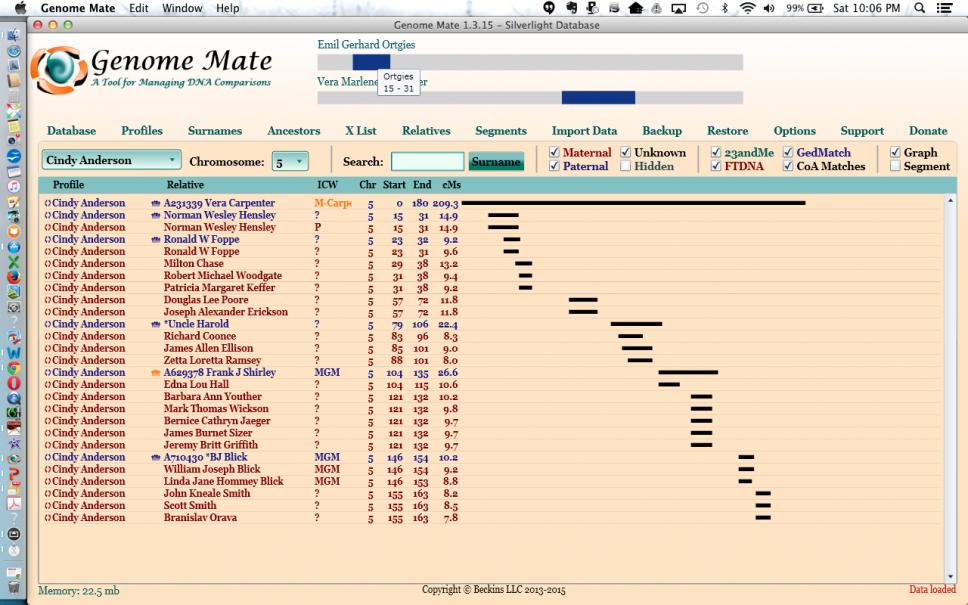Image resolution: width=968 pixels, height=605 pixels.
Task: Click the AirPlay display icon
Action: (678, 8)
